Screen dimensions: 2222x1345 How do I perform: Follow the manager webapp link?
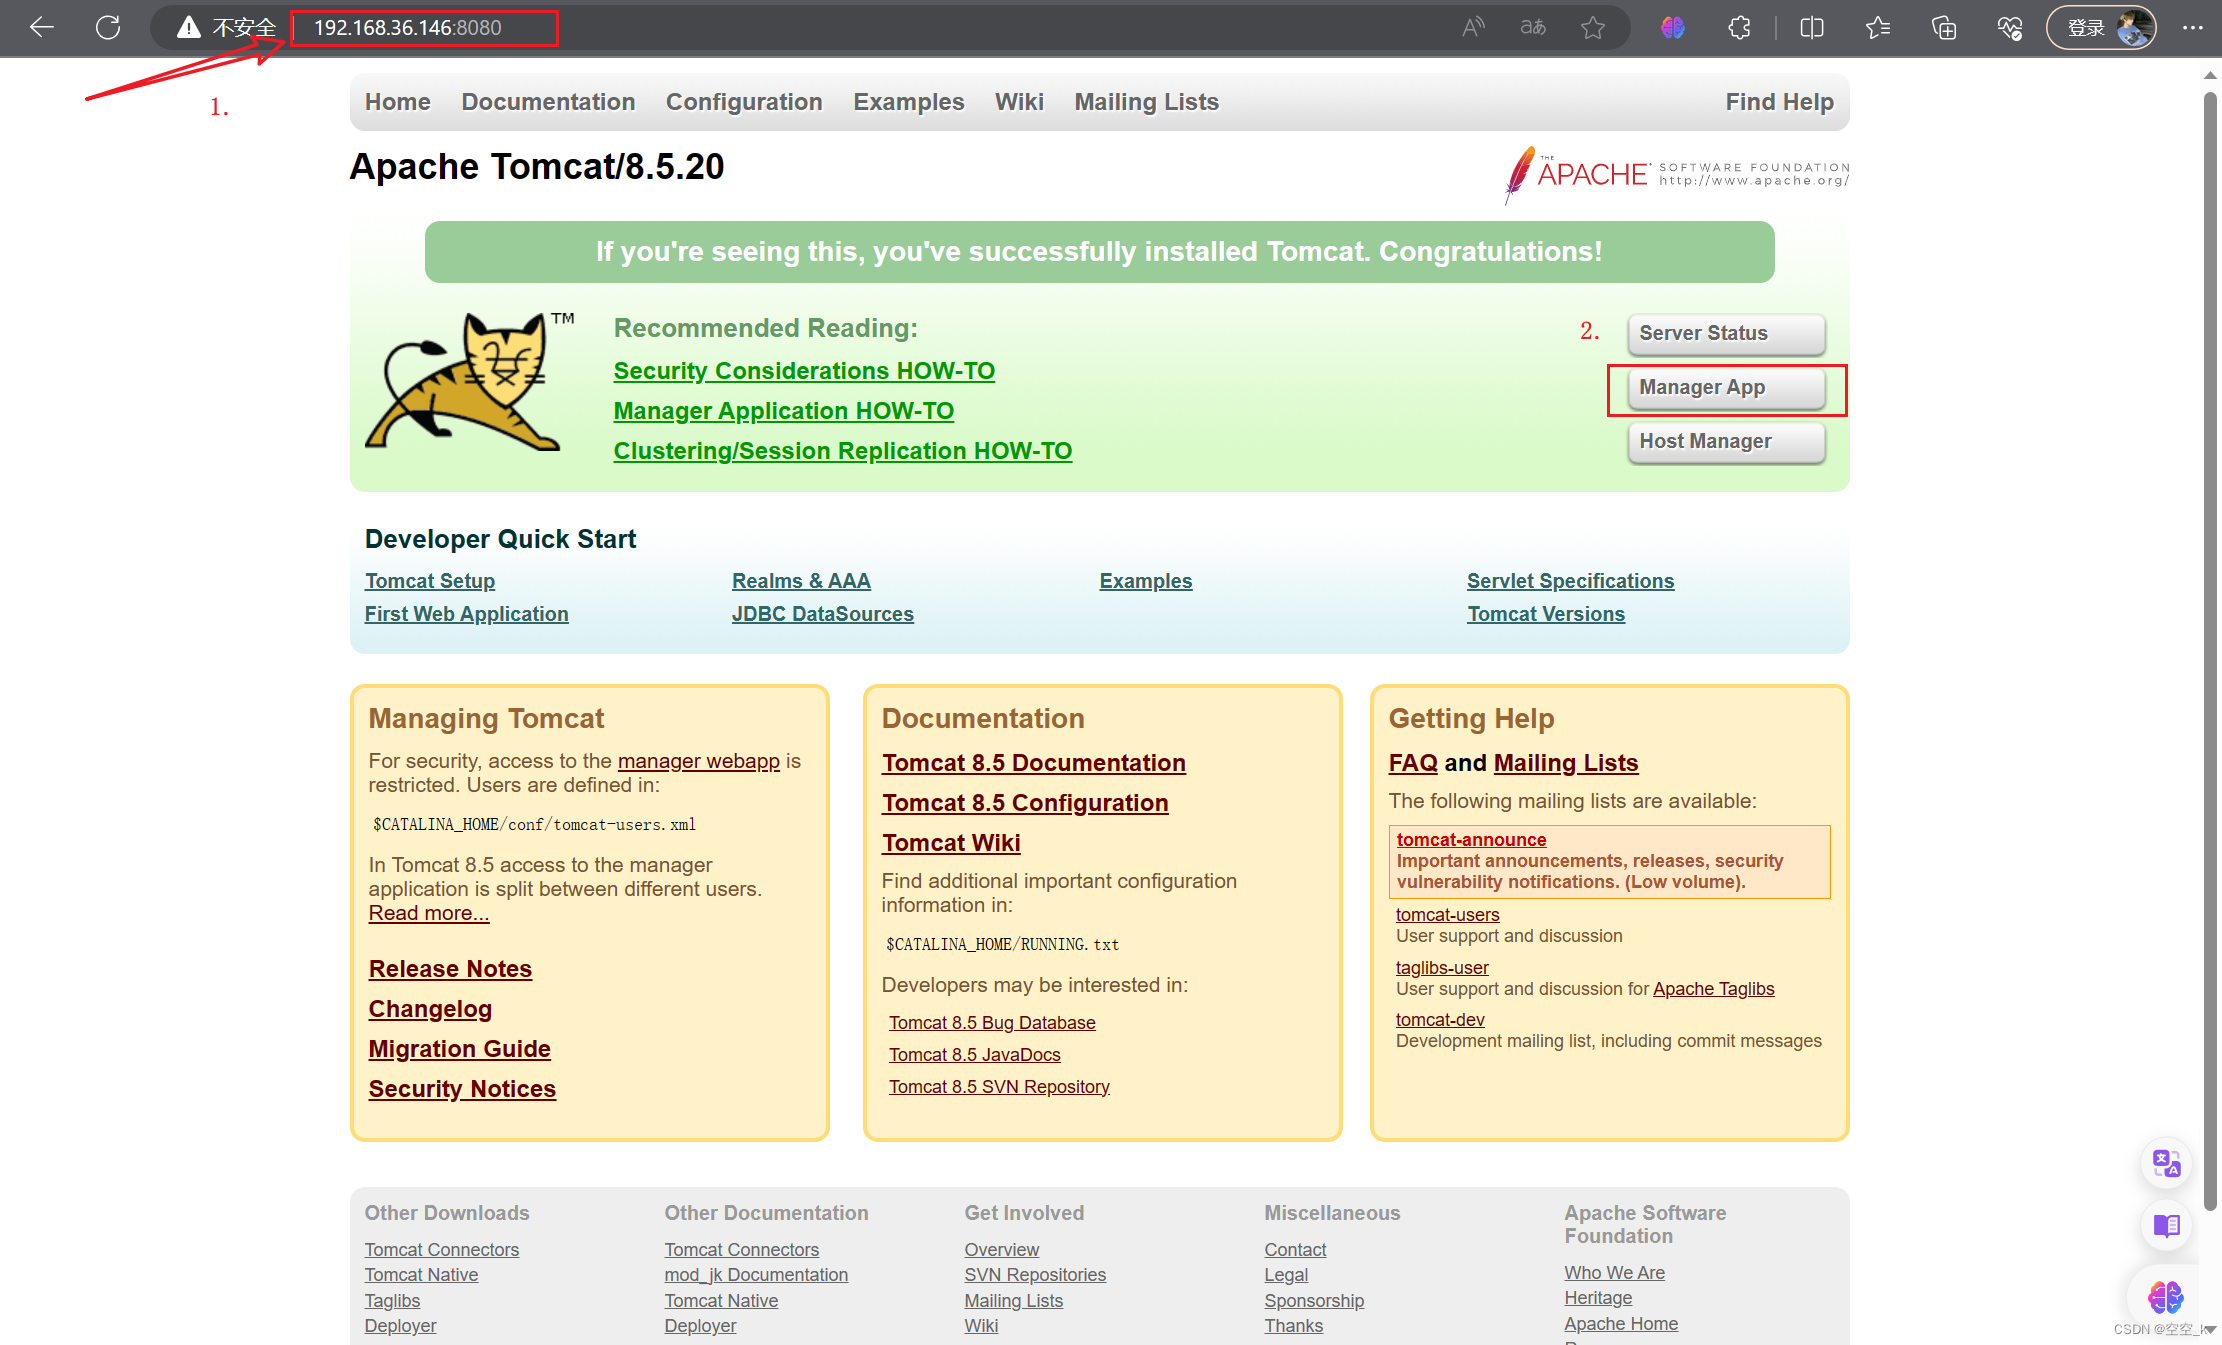coord(698,761)
